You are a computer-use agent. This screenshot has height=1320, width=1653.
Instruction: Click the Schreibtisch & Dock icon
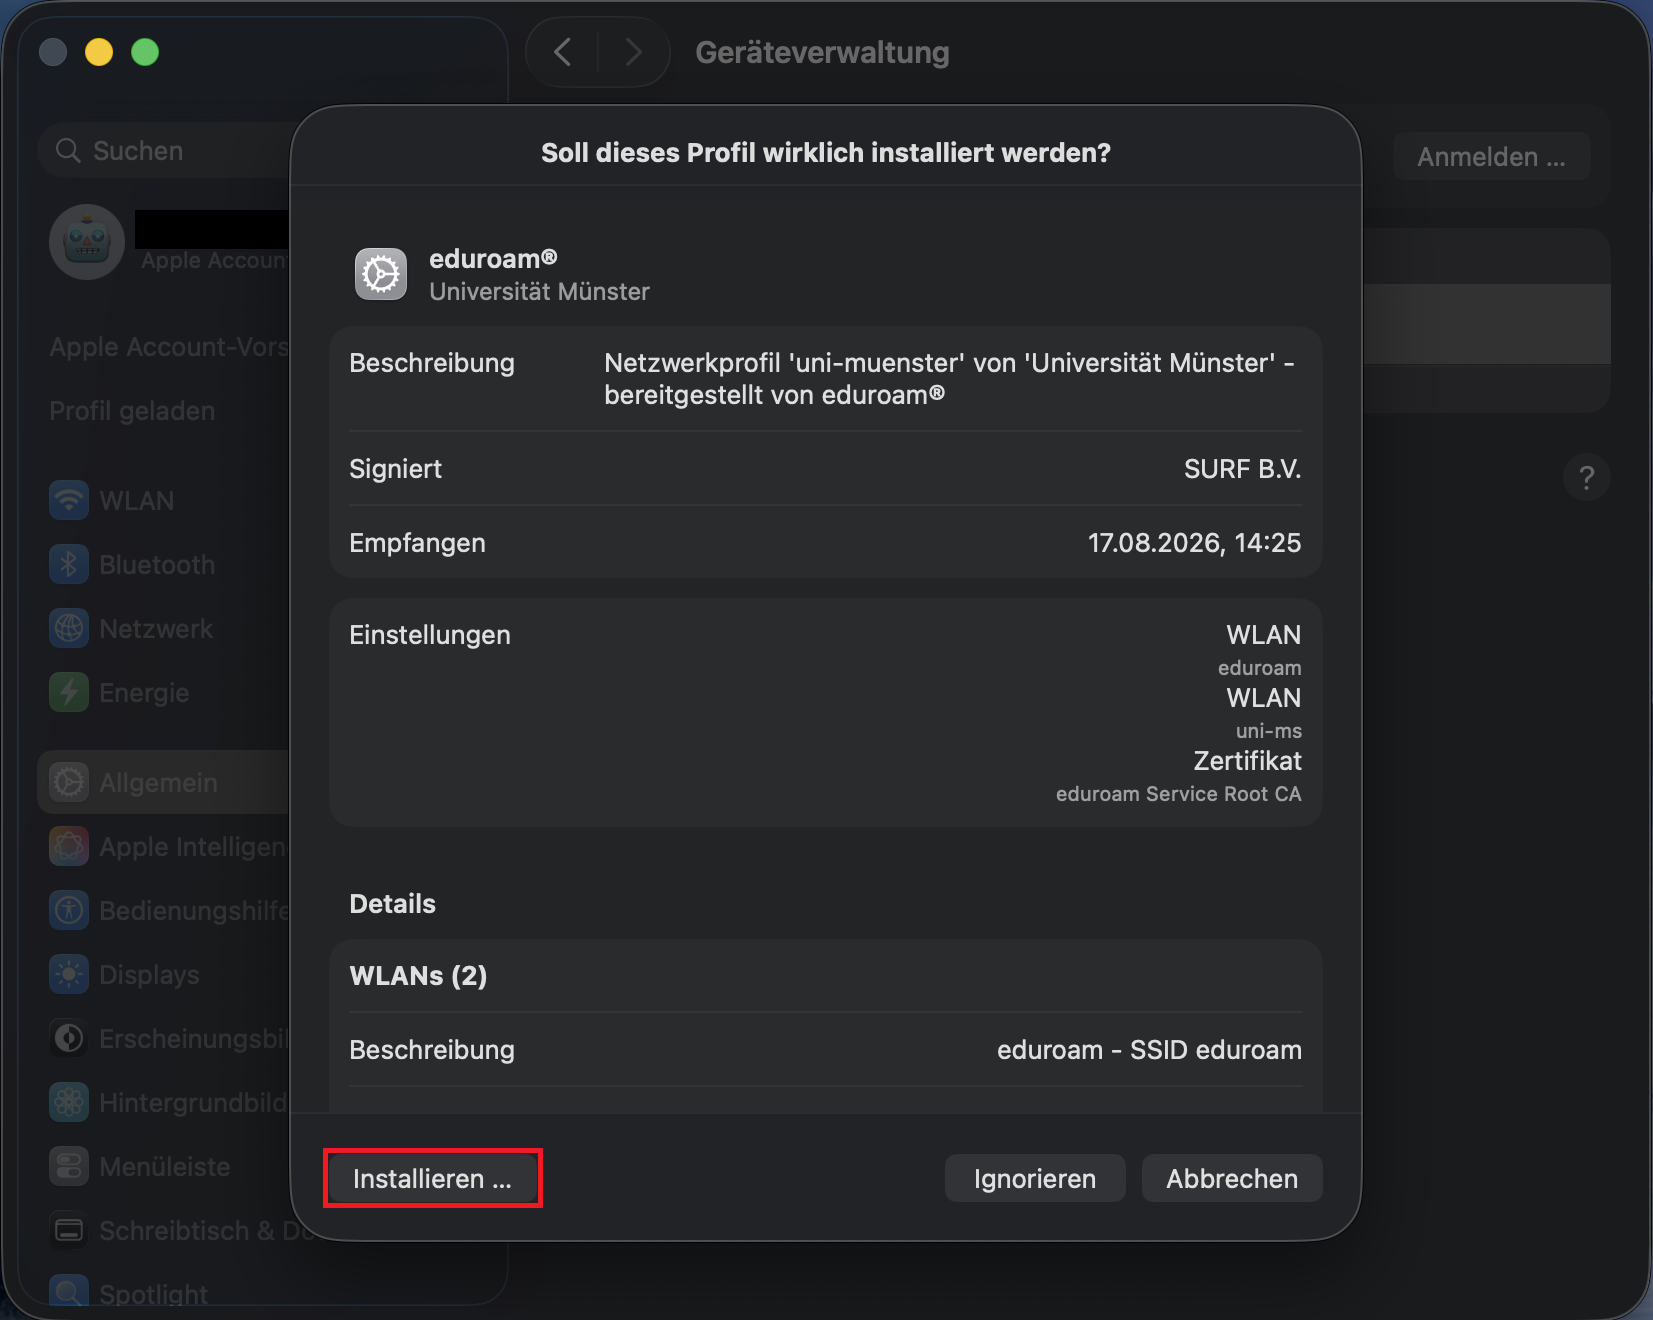tap(69, 1231)
